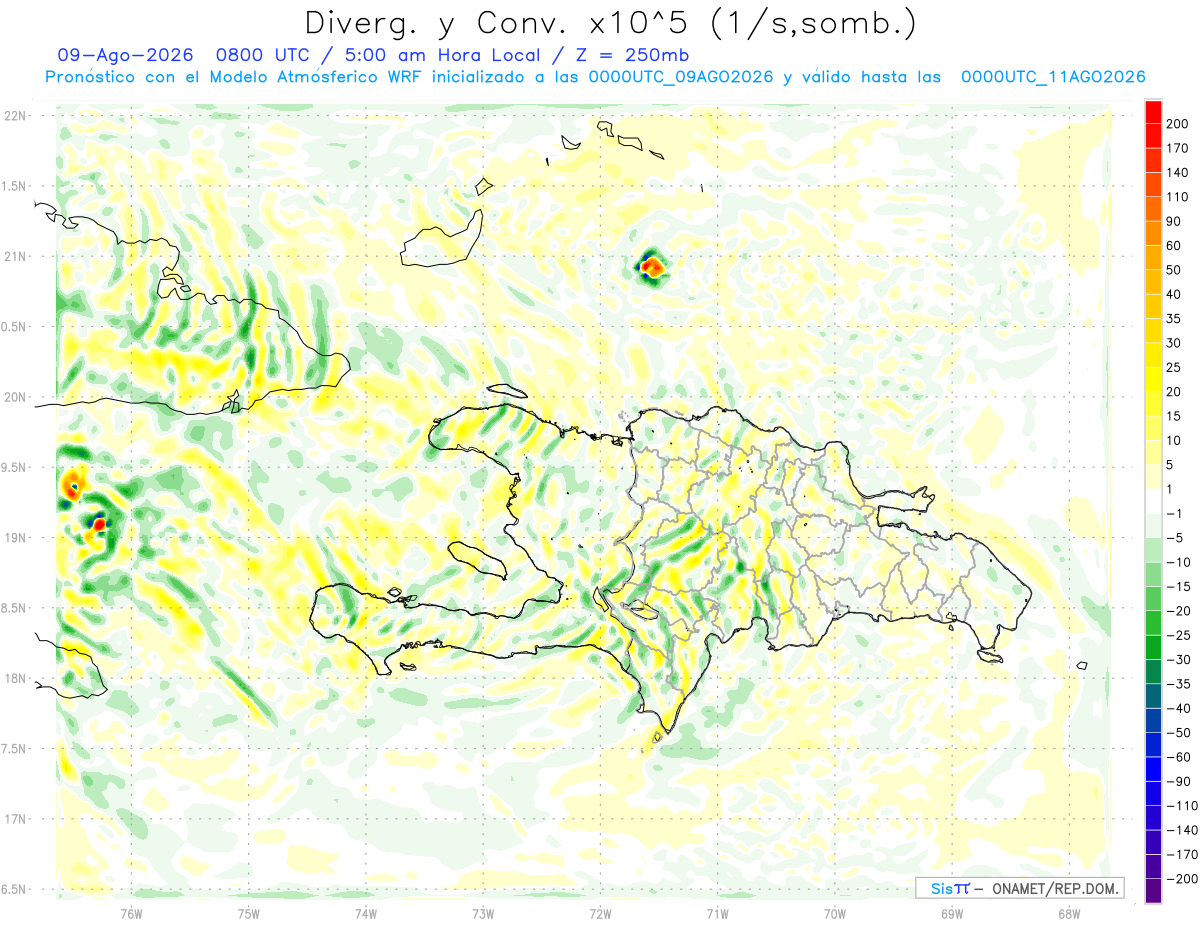Click the '0000UTC_09AGO2026' initialization time text
This screenshot has height=927, width=1200.
coord(681,77)
